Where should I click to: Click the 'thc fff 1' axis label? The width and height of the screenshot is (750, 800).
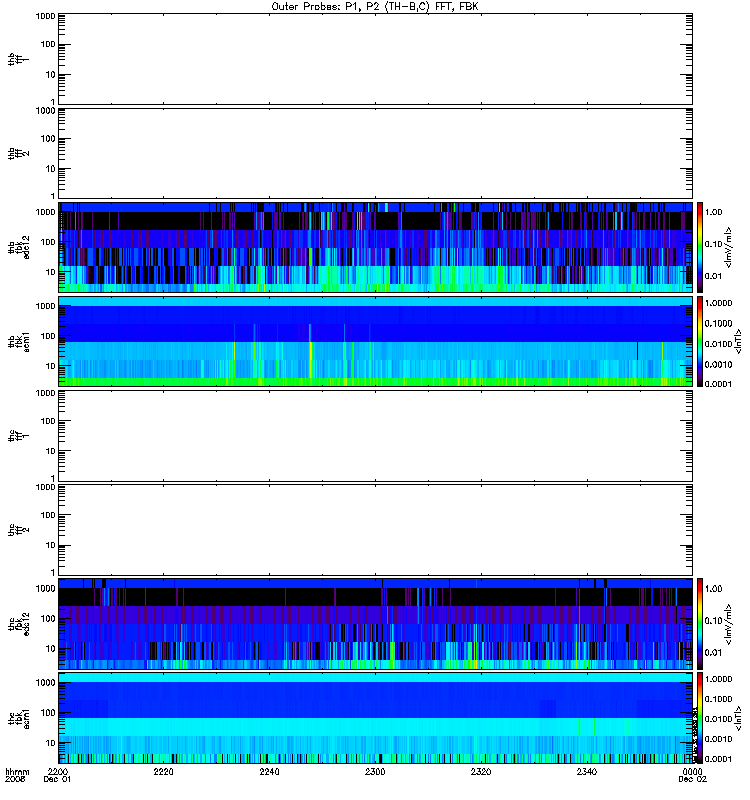click(19, 436)
